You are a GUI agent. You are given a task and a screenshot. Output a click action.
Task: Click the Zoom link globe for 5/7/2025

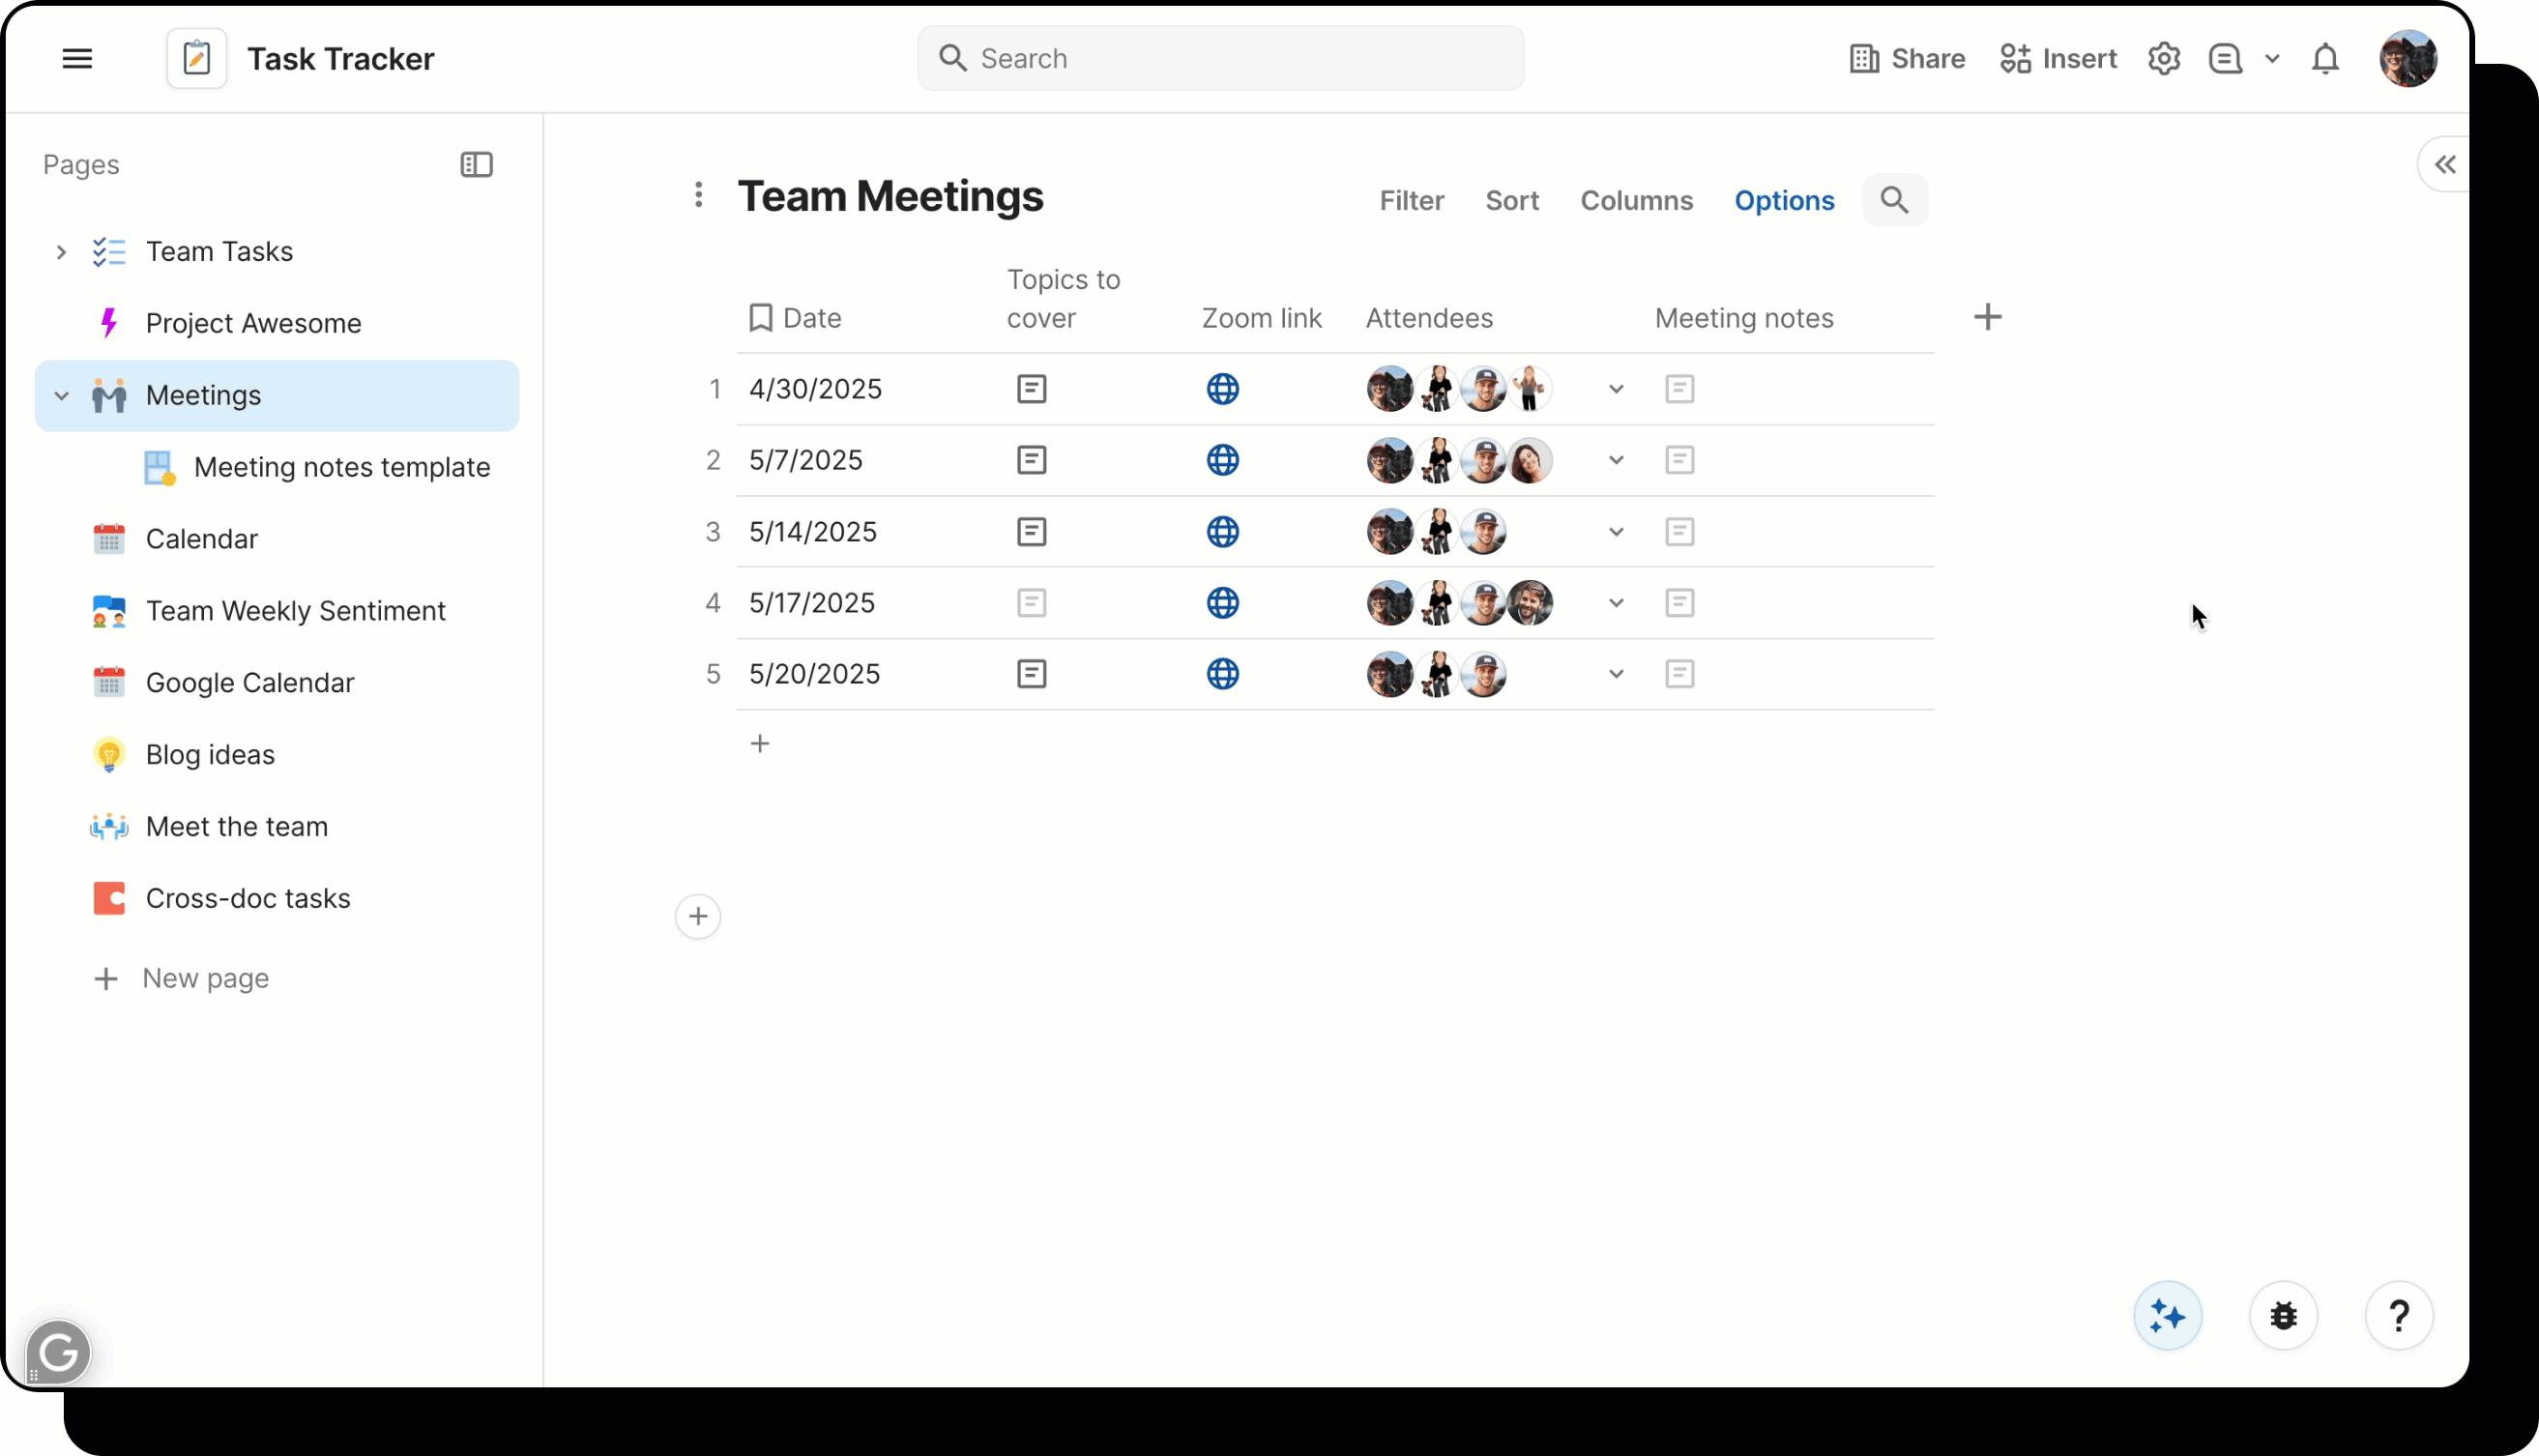tap(1222, 460)
